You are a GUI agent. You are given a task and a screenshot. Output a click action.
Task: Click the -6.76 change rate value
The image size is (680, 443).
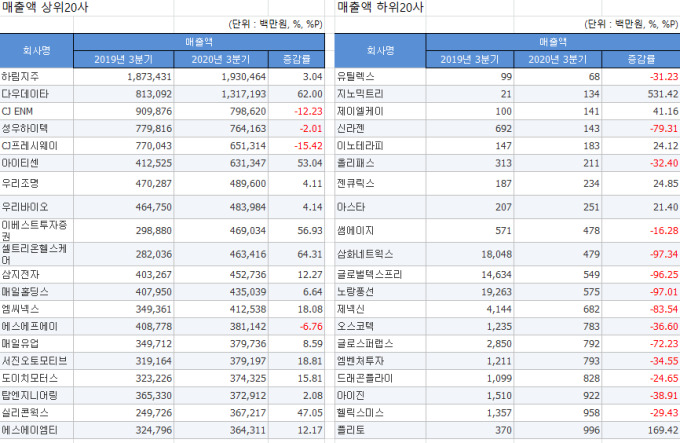click(x=311, y=327)
